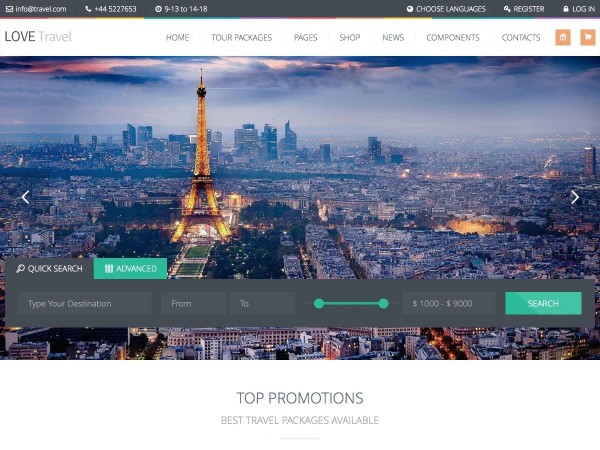Image resolution: width=600 pixels, height=450 pixels.
Task: Open the LOVE Travel logo link
Action: pos(38,37)
